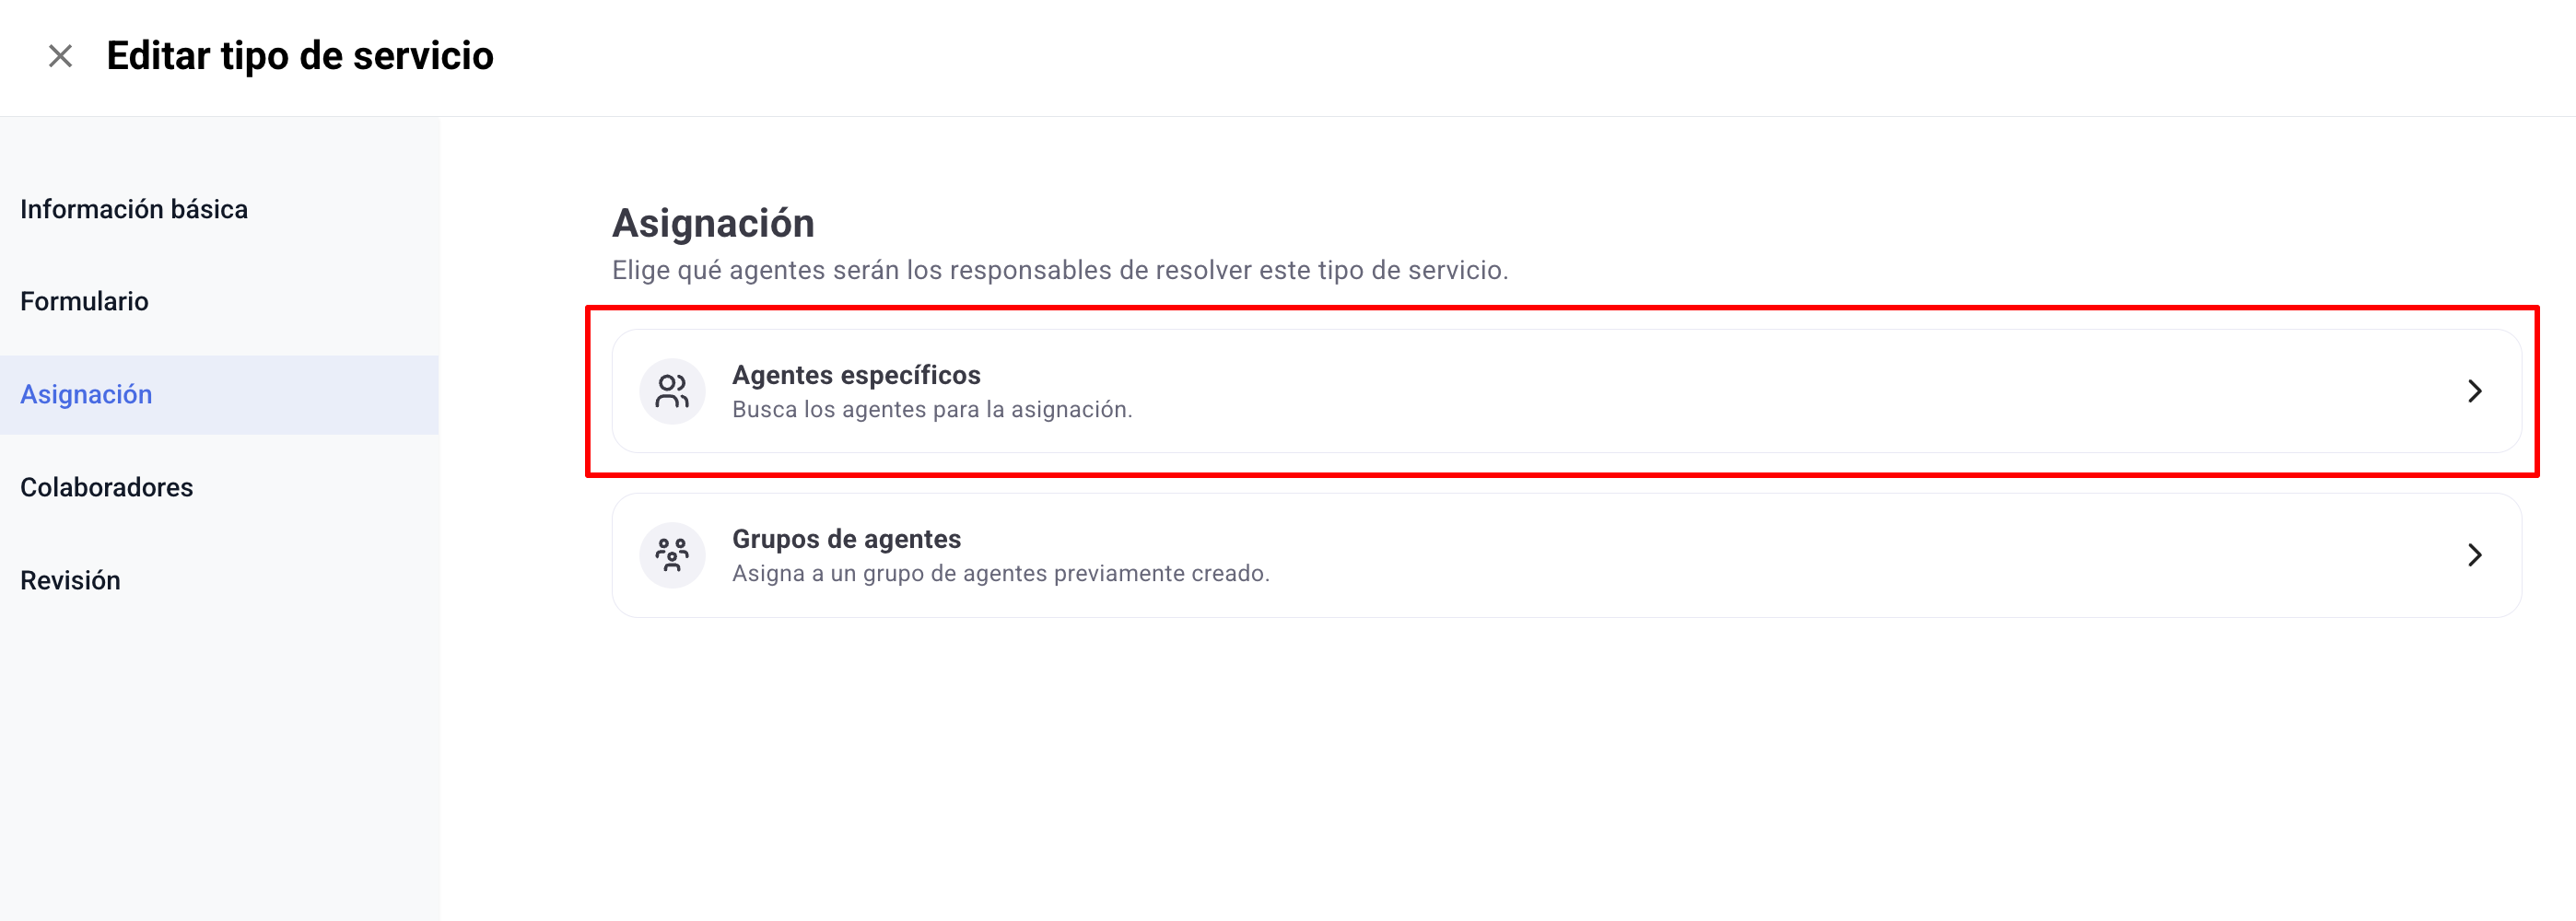Click the Asignación main heading

click(713, 223)
